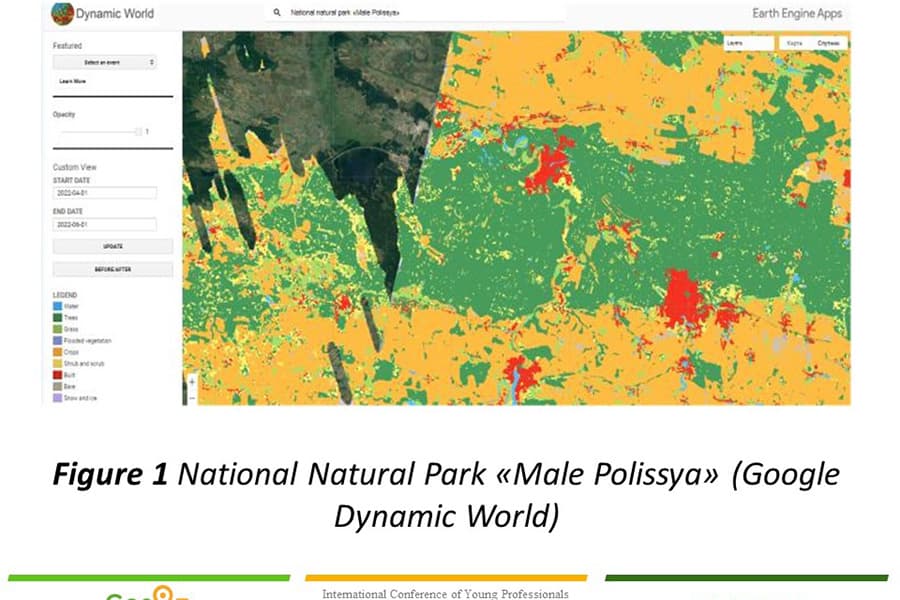The width and height of the screenshot is (900, 600).
Task: Click the Water legend color square
Action: (x=57, y=306)
